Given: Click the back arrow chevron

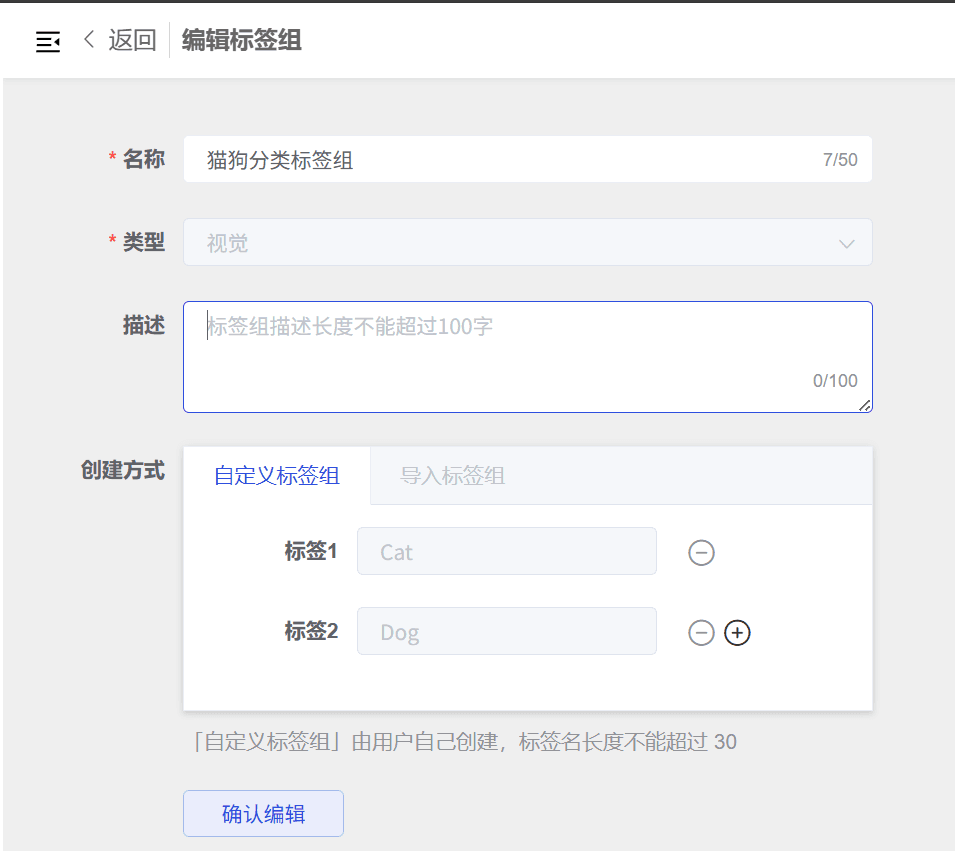Looking at the screenshot, I should point(89,40).
